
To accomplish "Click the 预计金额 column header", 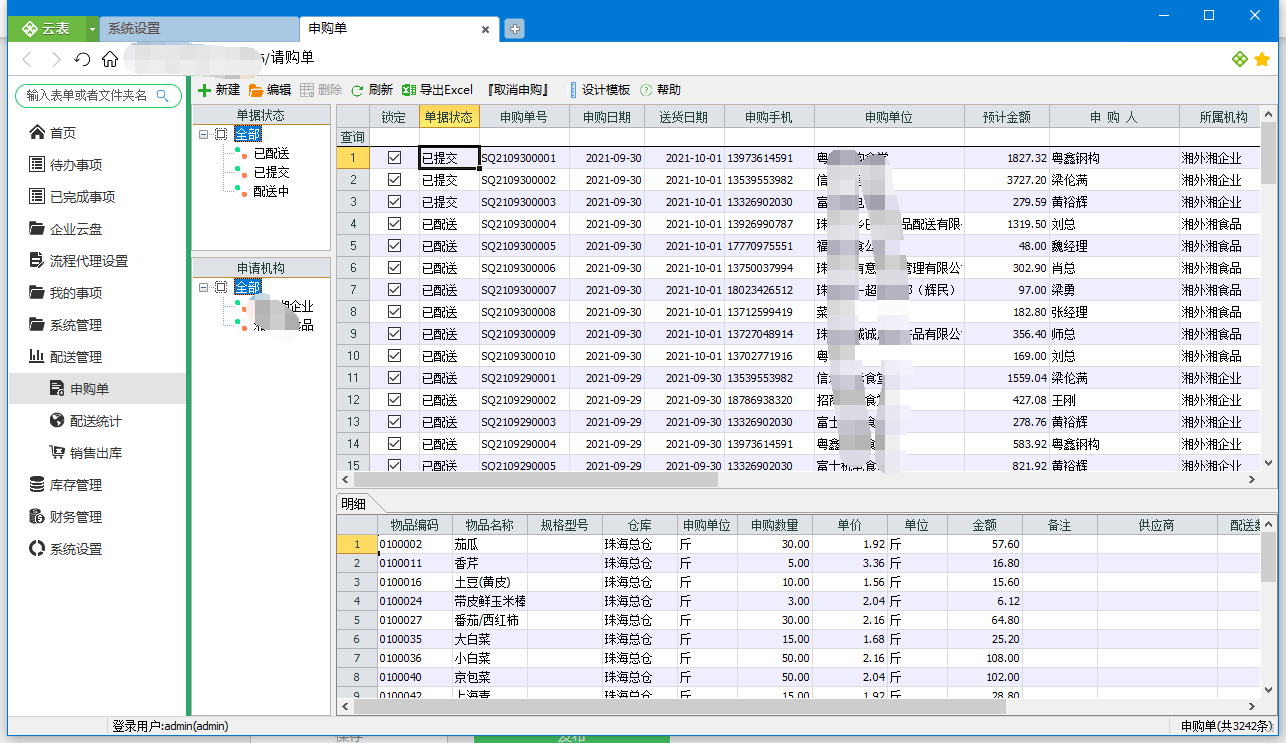I will (1007, 117).
